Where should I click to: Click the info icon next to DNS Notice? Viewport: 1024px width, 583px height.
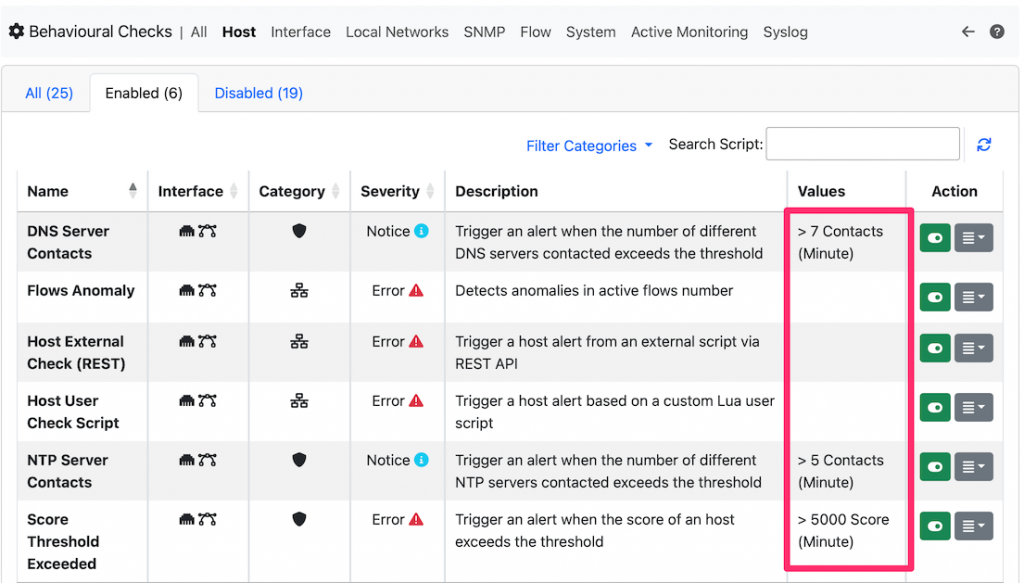[421, 231]
